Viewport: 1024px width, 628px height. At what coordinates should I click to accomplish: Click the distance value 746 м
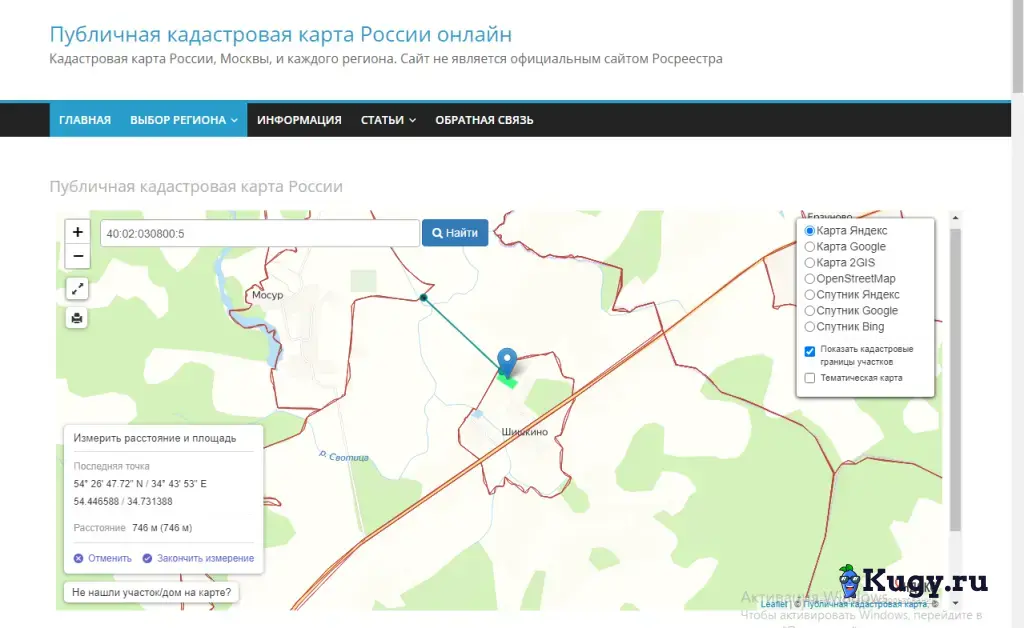[x=162, y=527]
